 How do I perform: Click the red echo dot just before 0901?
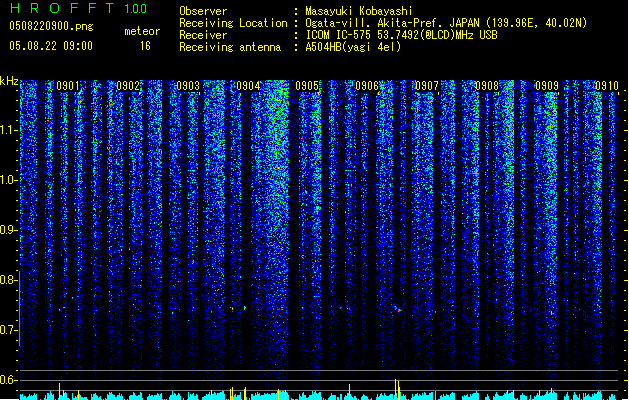[x=59, y=309]
